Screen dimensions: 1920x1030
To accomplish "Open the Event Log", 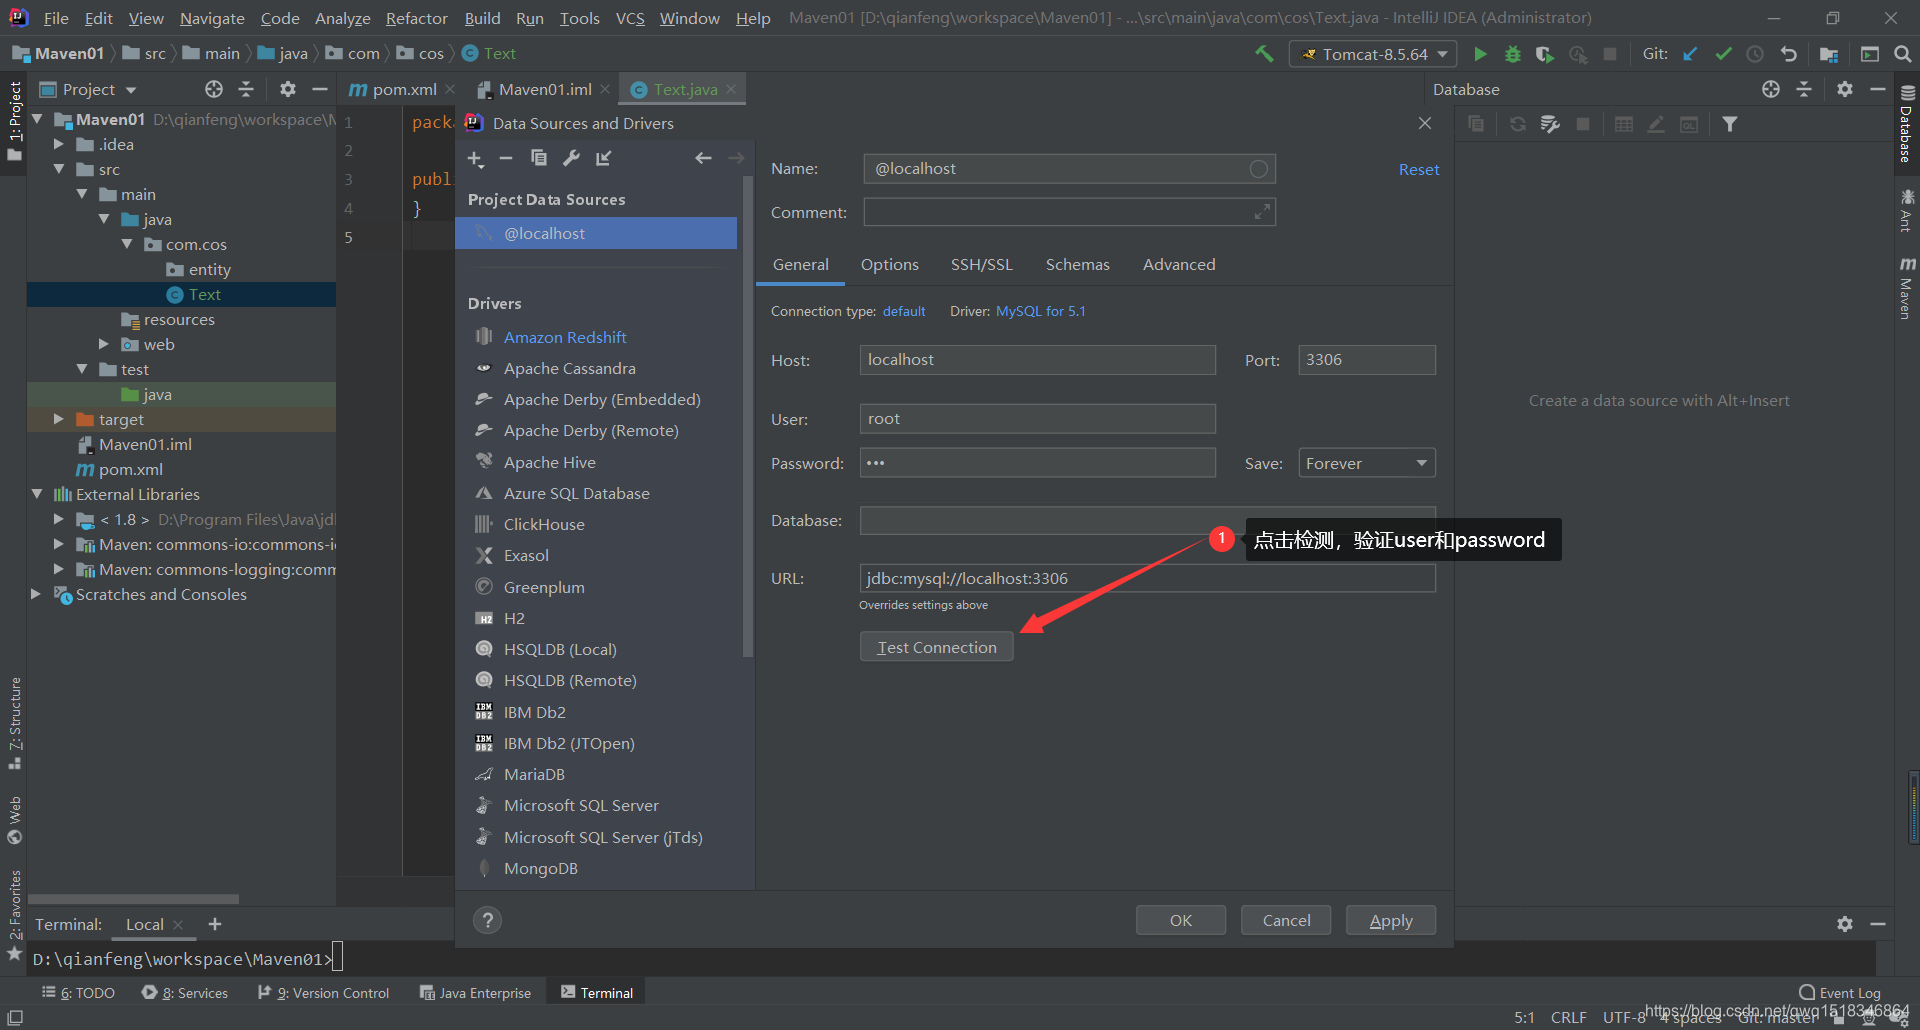I will point(1840,992).
